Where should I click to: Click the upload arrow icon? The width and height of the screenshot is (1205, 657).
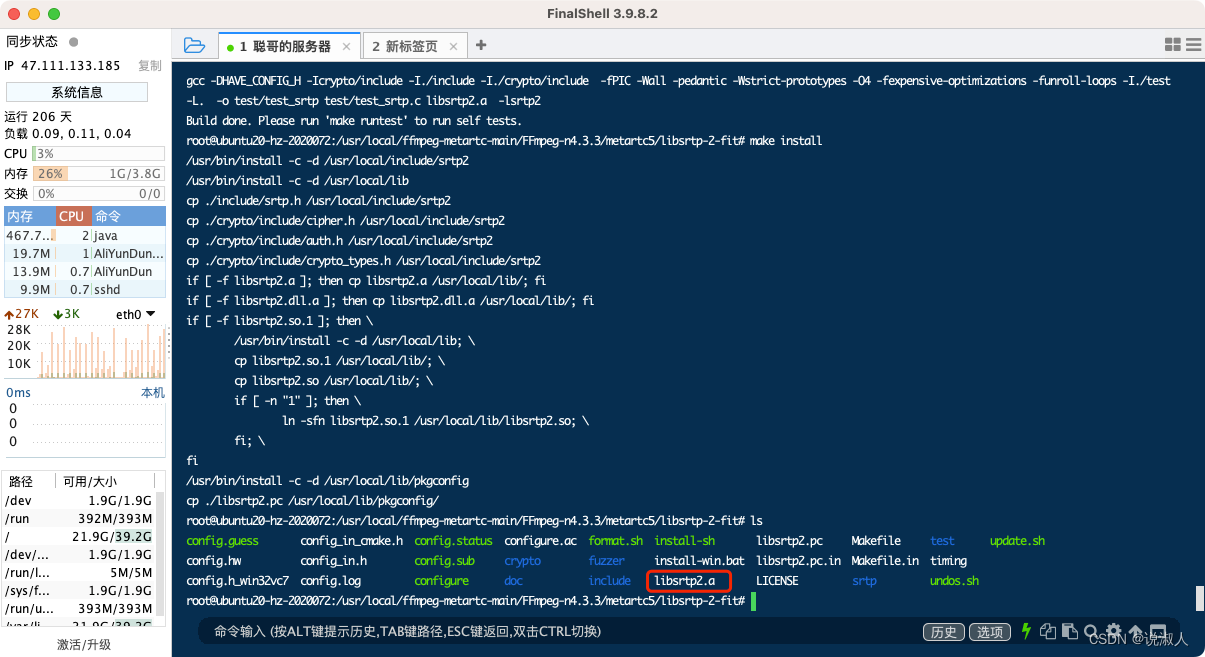1135,631
